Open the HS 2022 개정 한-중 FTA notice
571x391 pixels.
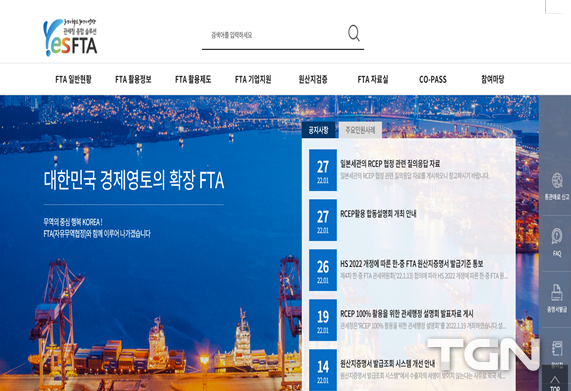coord(411,264)
